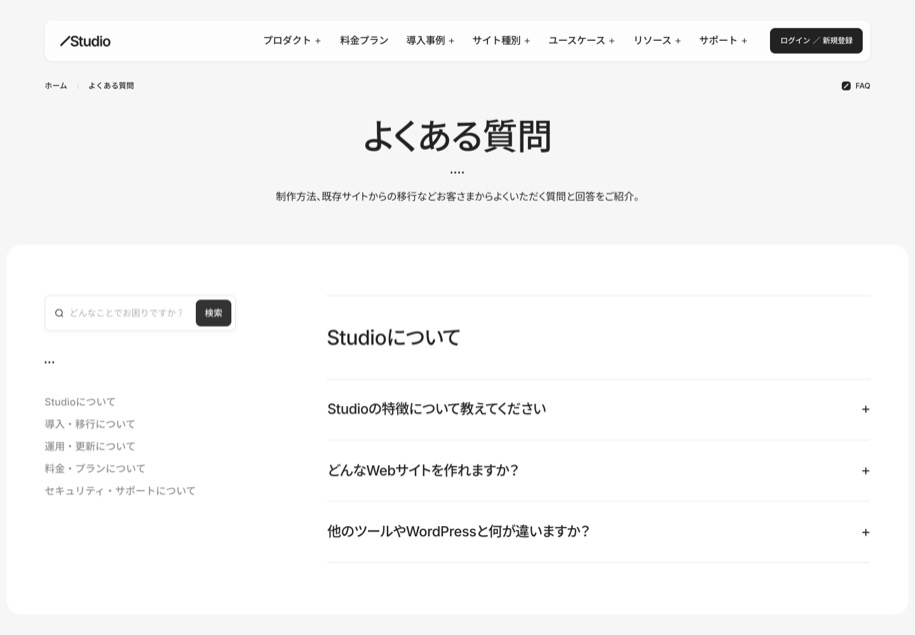The width and height of the screenshot is (915, 635).
Task: Expand the ユースケース menu
Action: click(x=581, y=40)
